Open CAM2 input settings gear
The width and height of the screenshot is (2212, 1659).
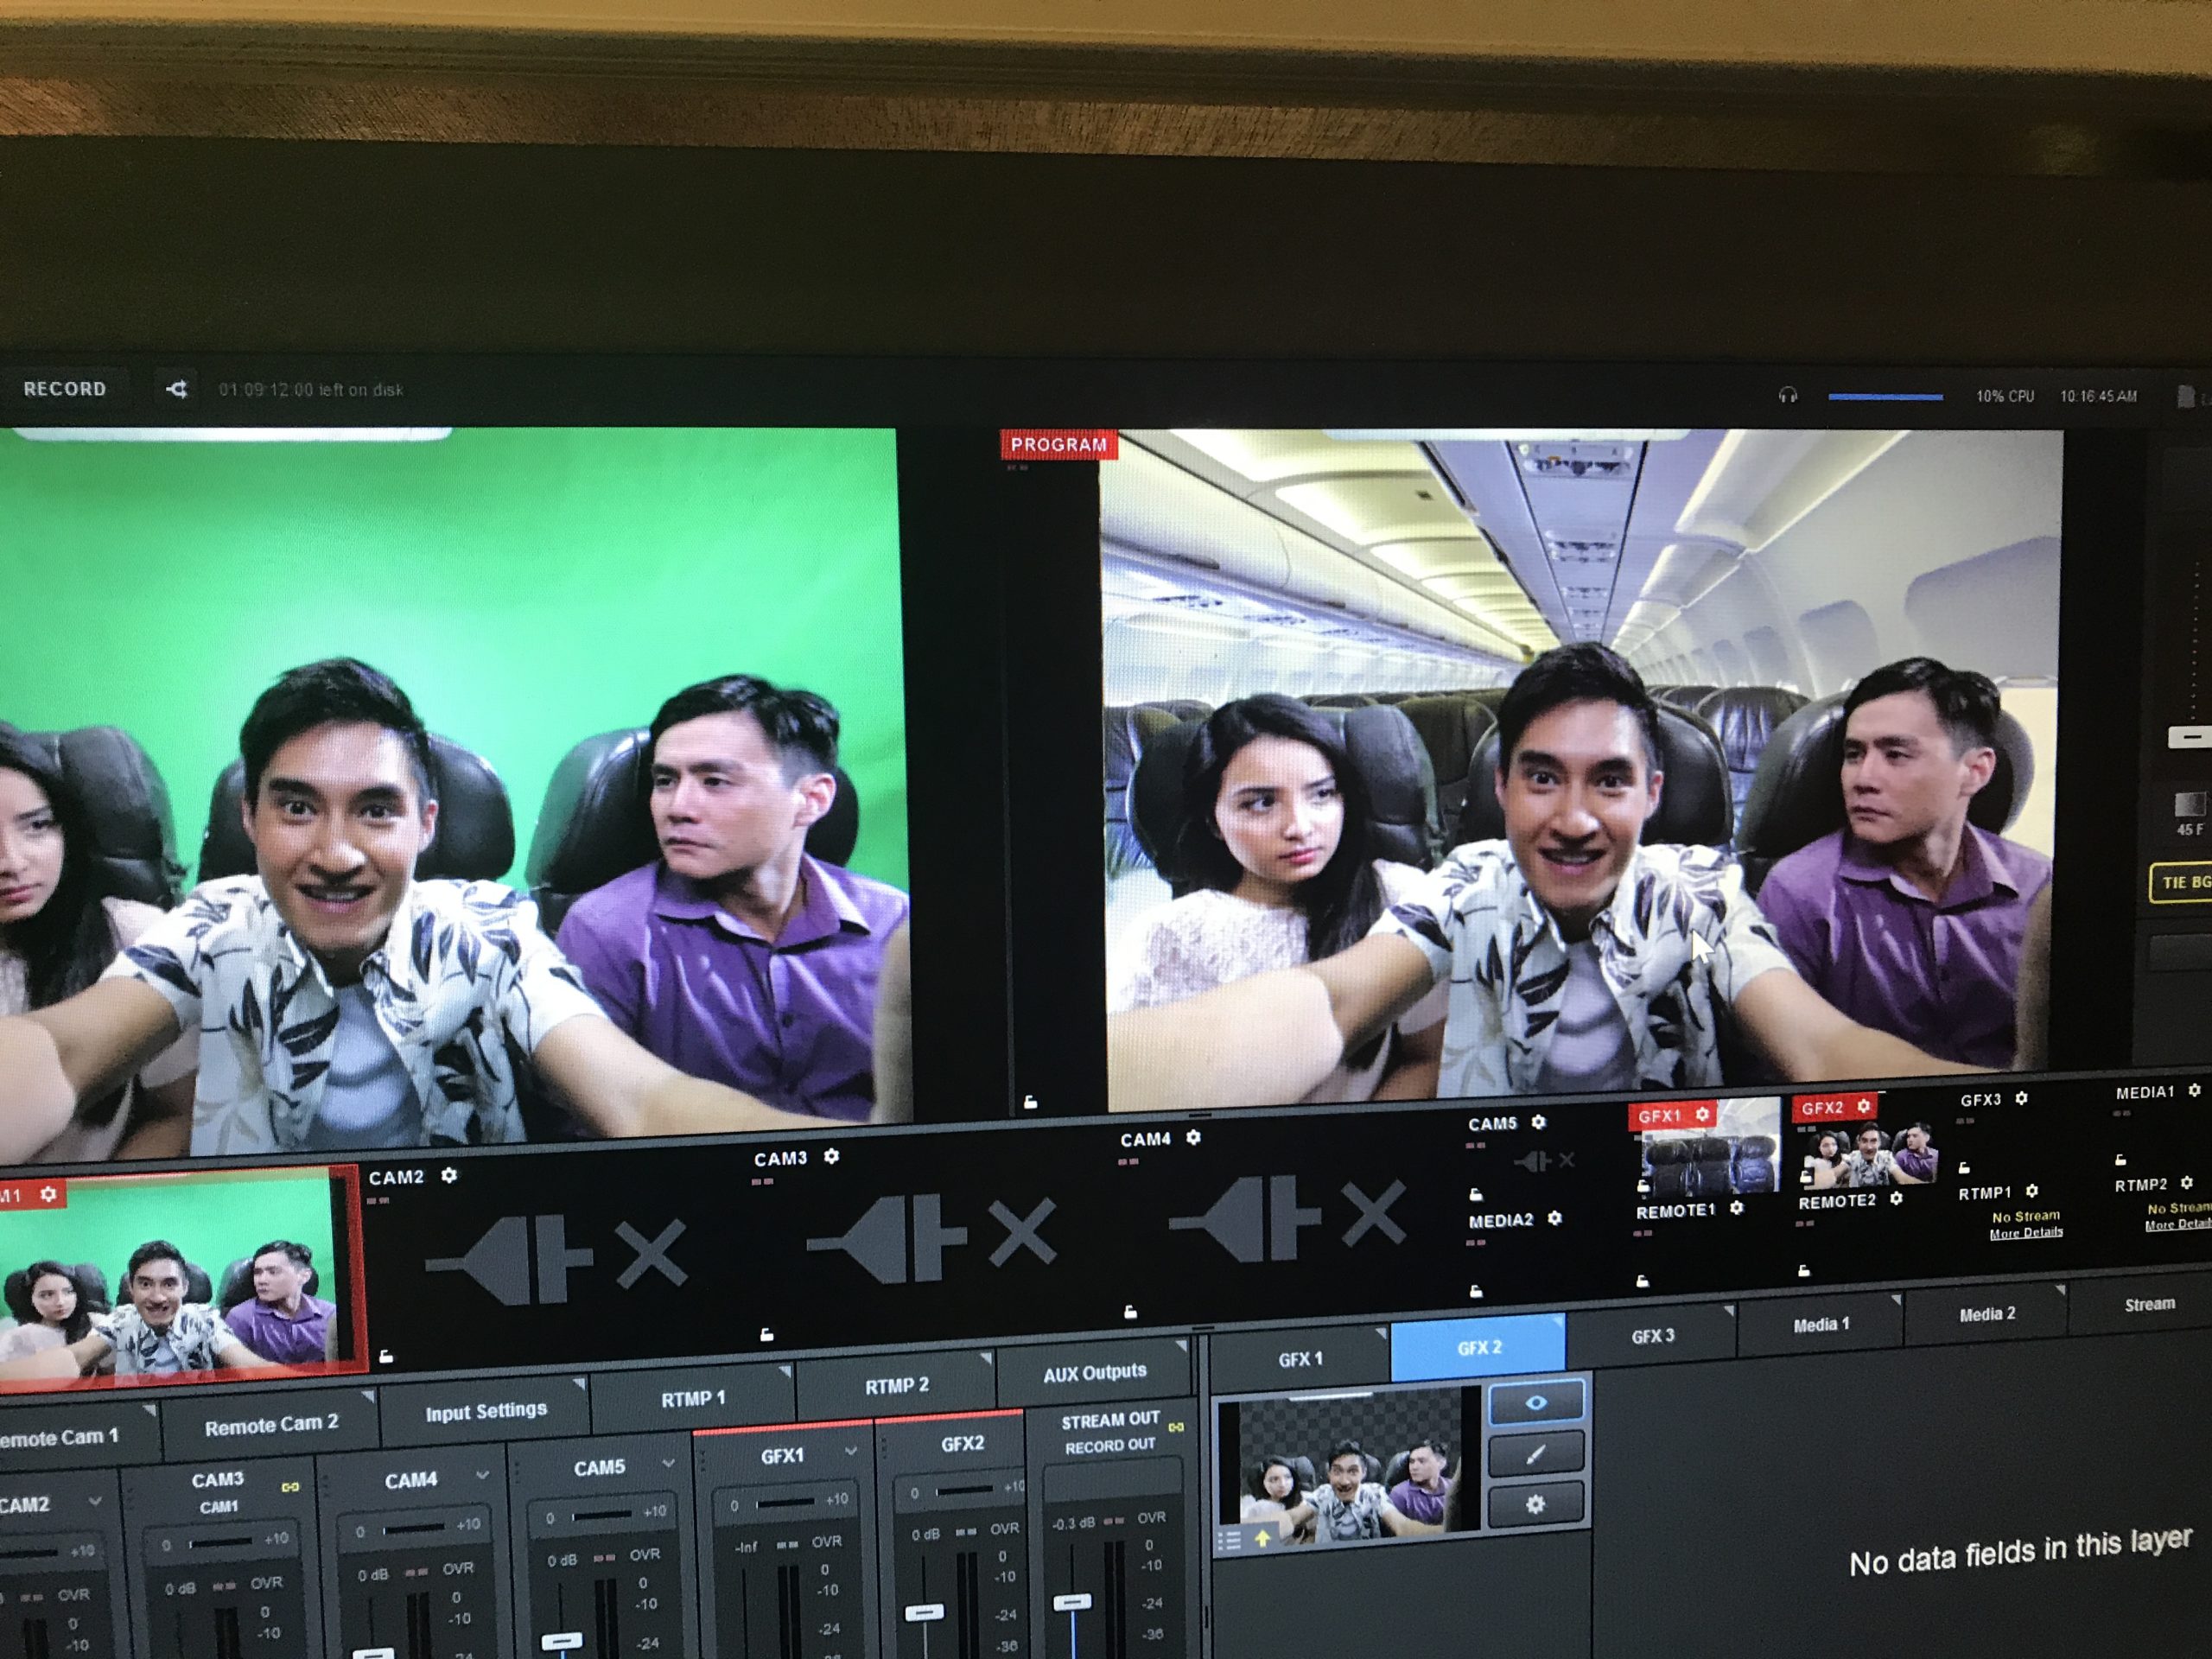point(449,1176)
